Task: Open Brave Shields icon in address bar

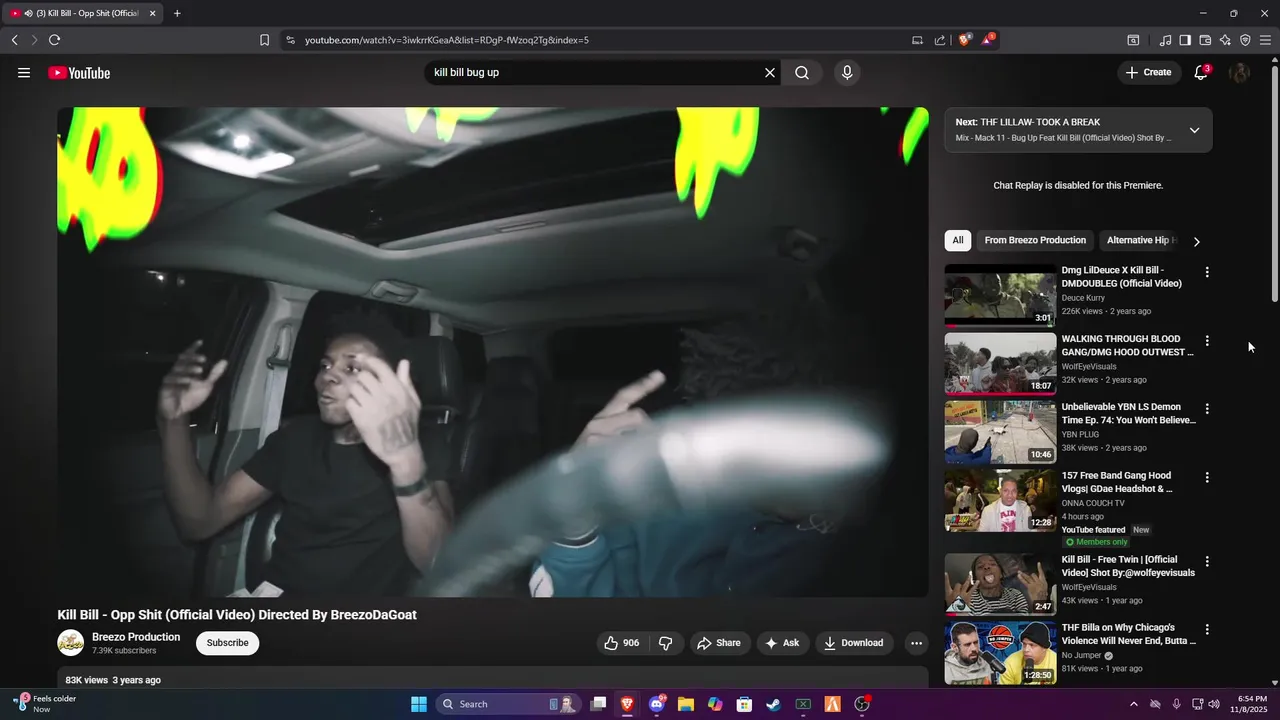Action: click(965, 40)
